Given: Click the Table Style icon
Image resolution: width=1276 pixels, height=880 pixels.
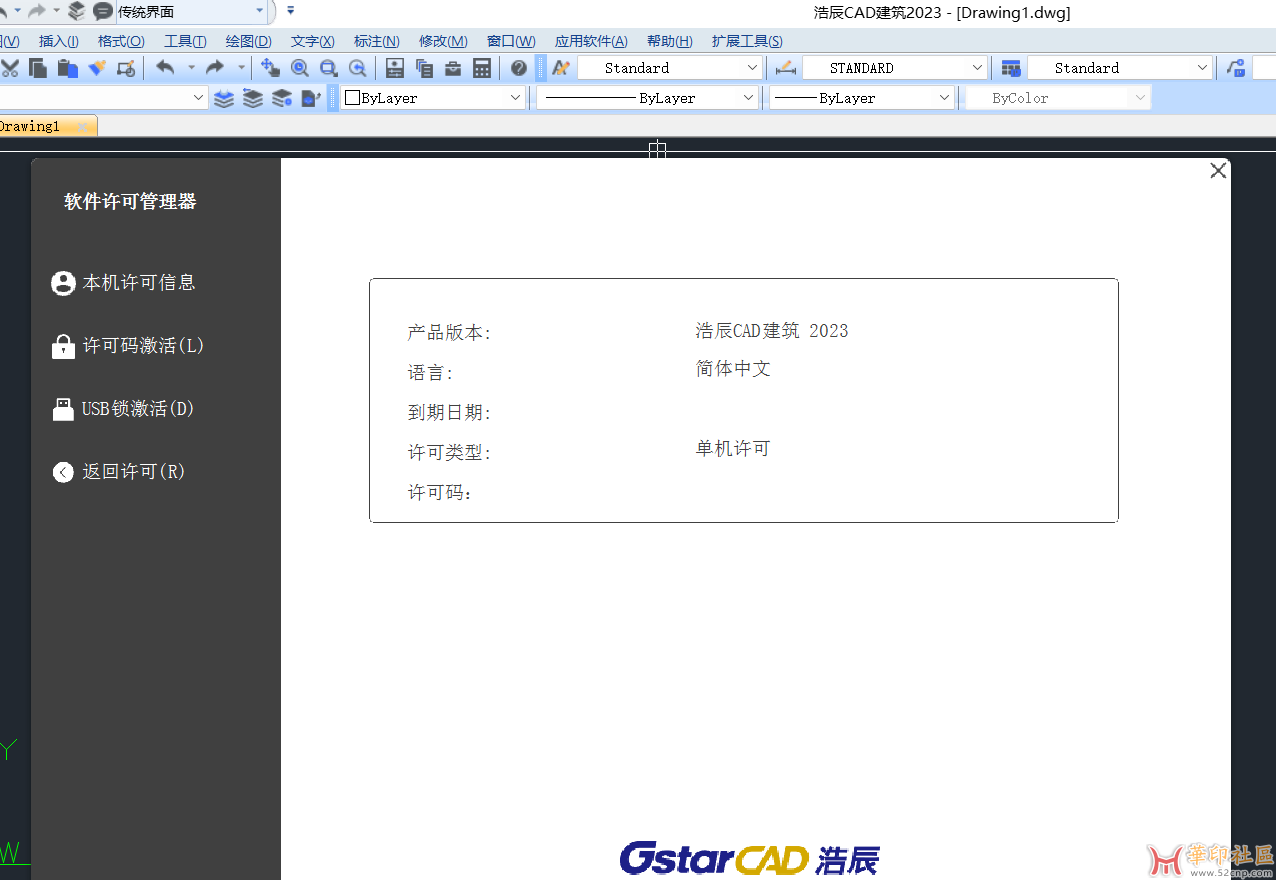Looking at the screenshot, I should click(x=1011, y=68).
